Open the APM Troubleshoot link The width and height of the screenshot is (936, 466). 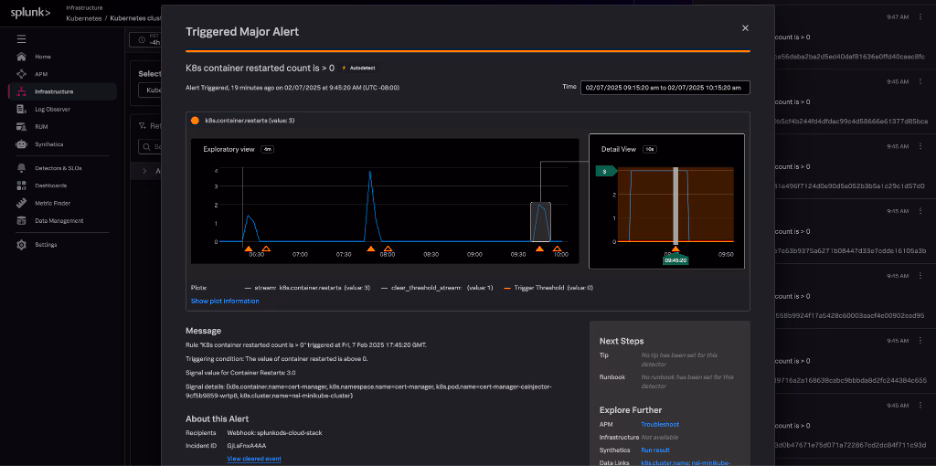tap(660, 425)
